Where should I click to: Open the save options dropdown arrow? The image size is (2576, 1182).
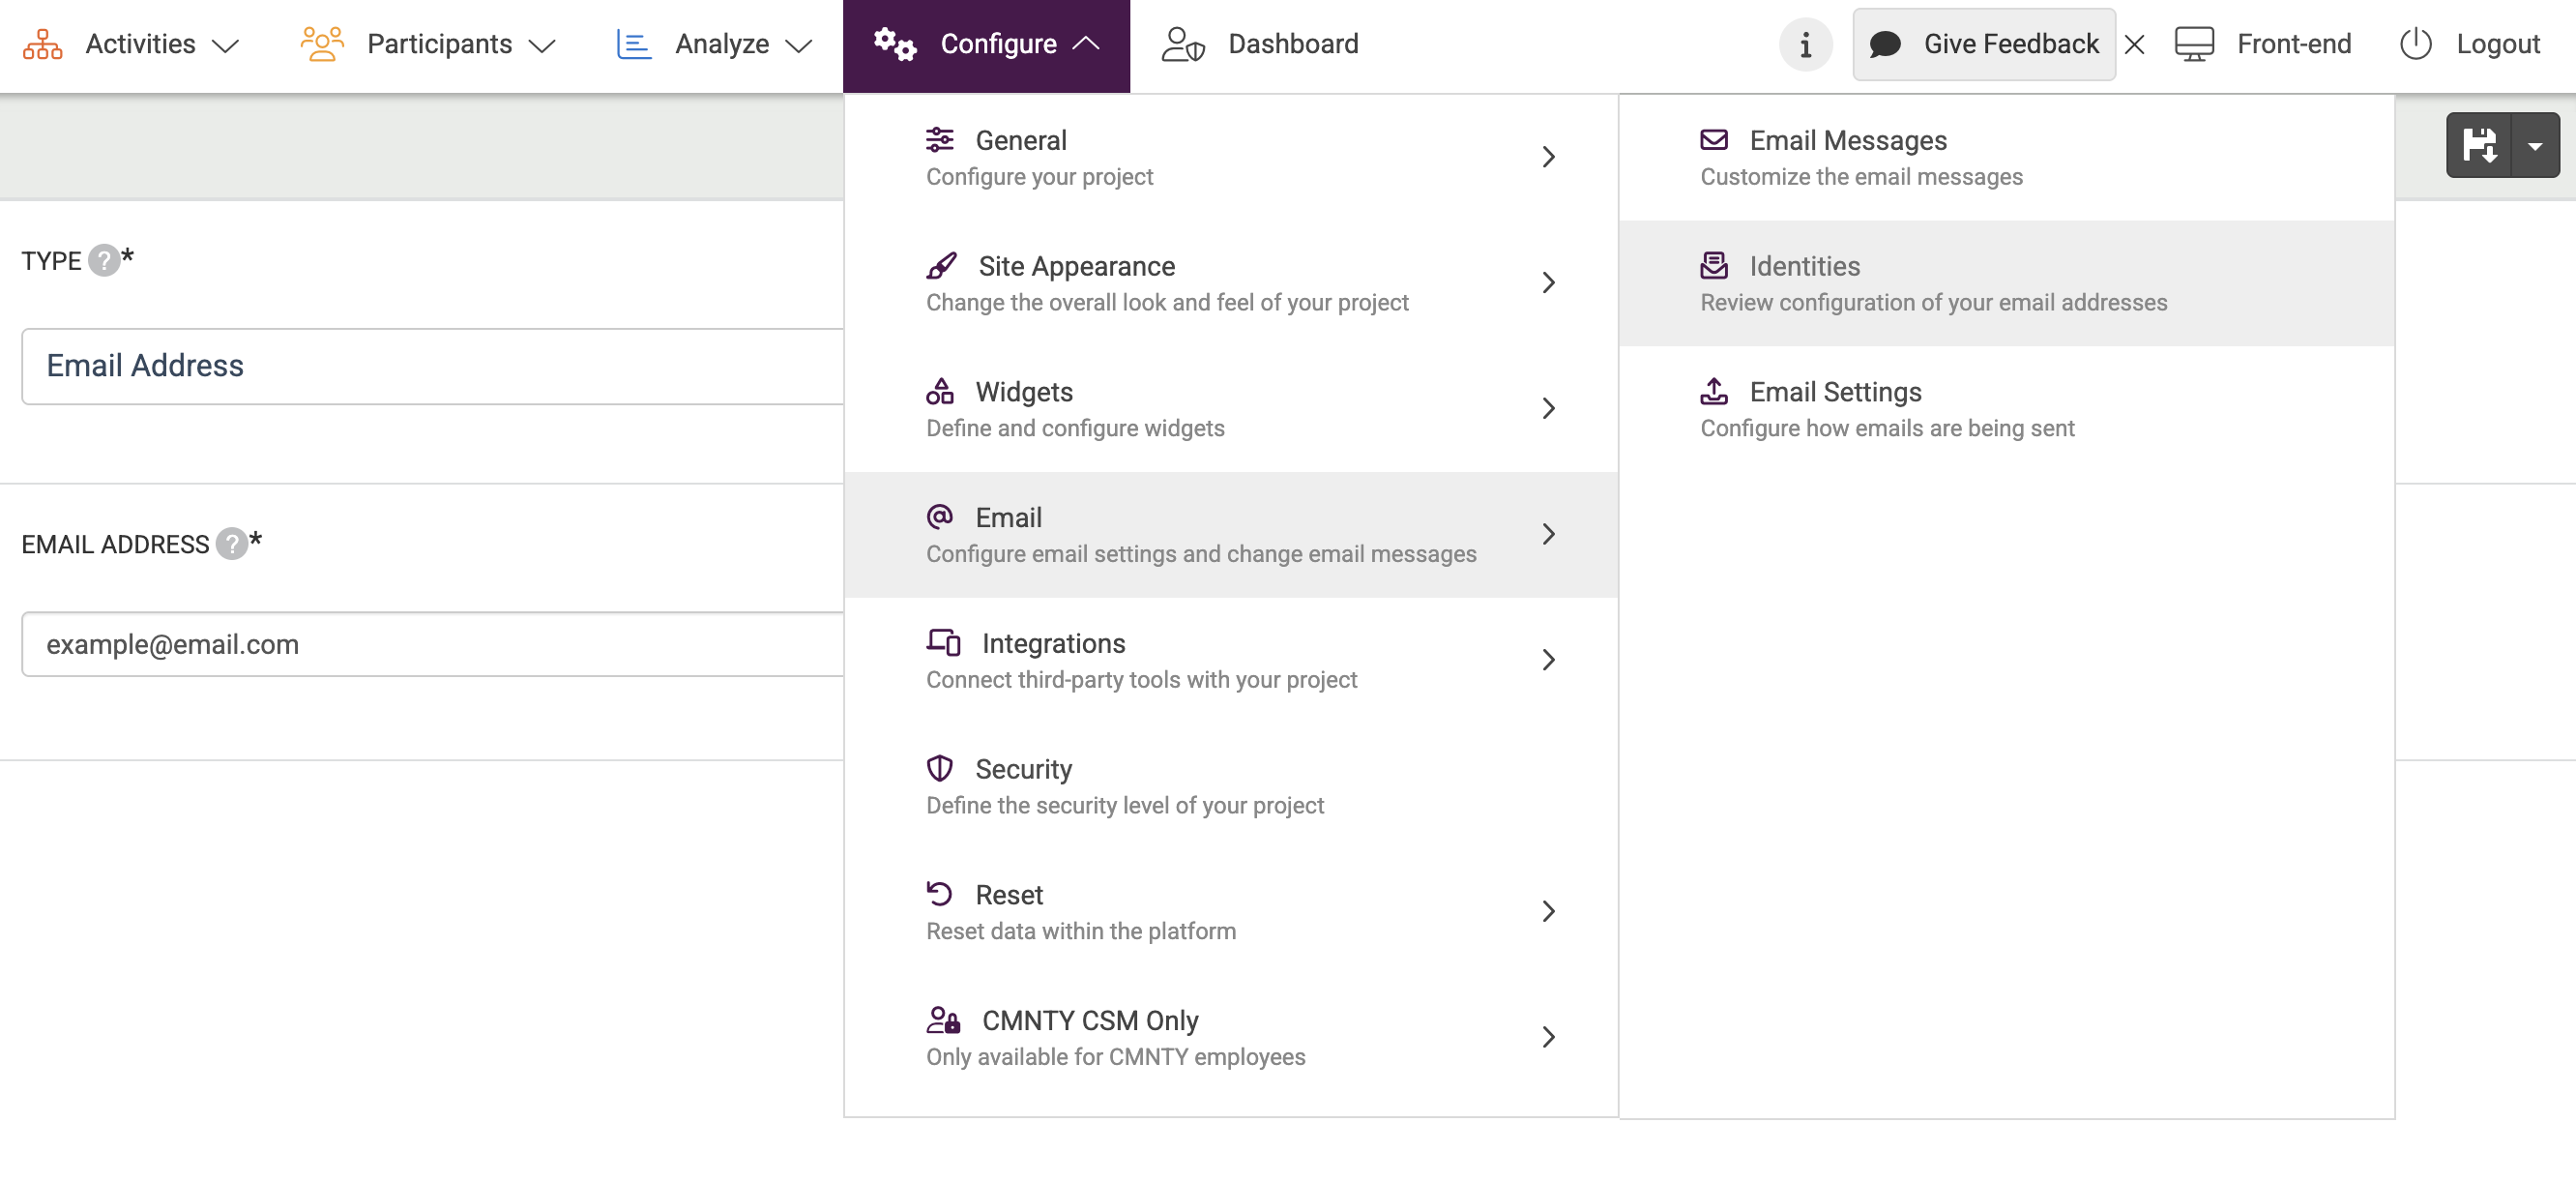pos(2535,146)
